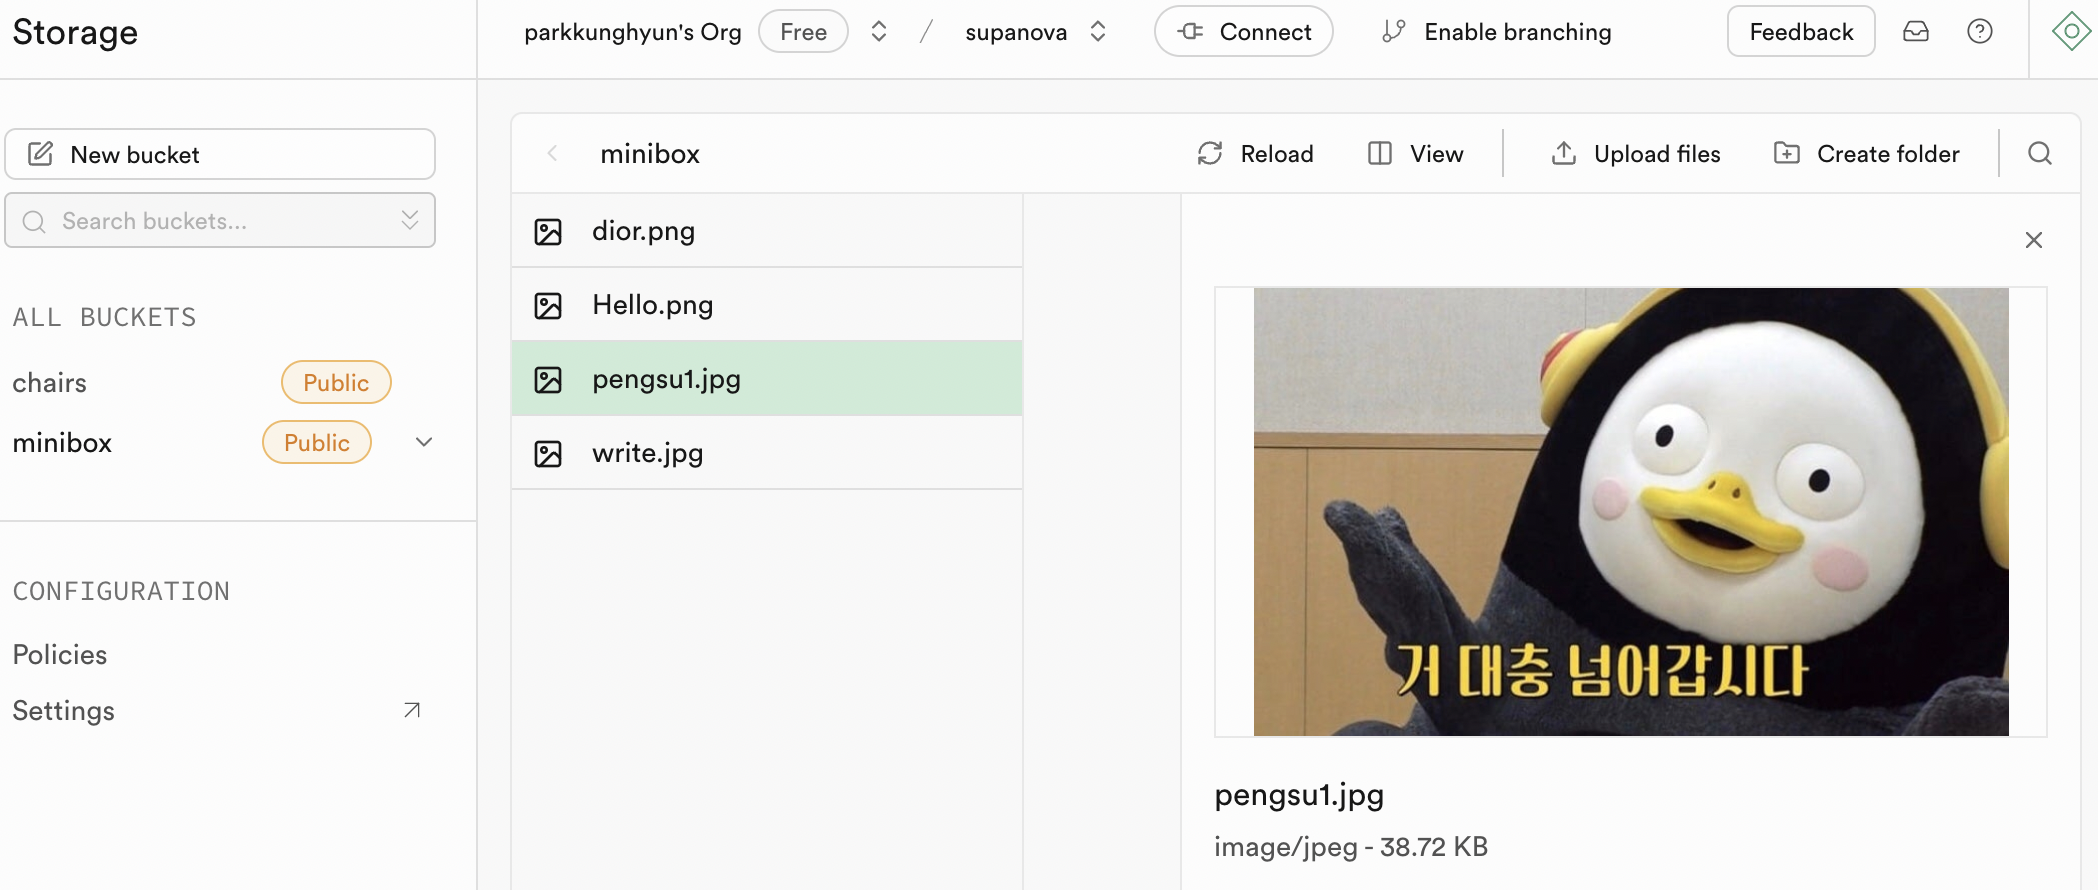Click the image icon beside pengsu1.jpg
This screenshot has height=890, width=2098.
[x=548, y=380]
